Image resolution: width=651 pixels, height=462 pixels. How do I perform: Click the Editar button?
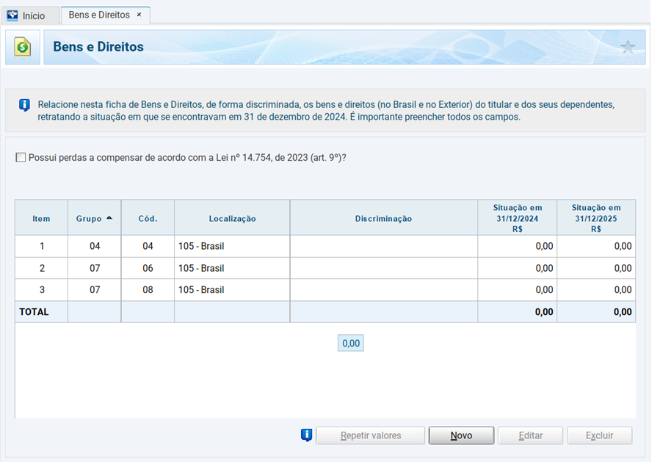pyautogui.click(x=530, y=436)
